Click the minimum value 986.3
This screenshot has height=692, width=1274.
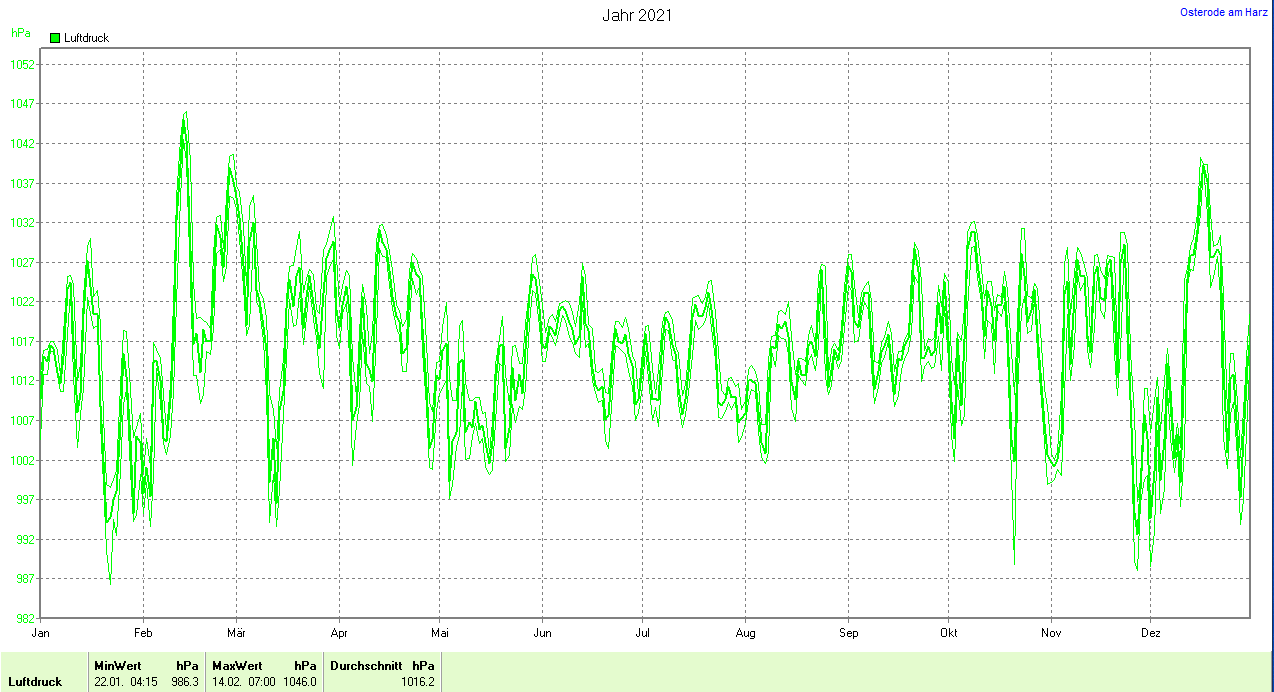[x=185, y=682]
